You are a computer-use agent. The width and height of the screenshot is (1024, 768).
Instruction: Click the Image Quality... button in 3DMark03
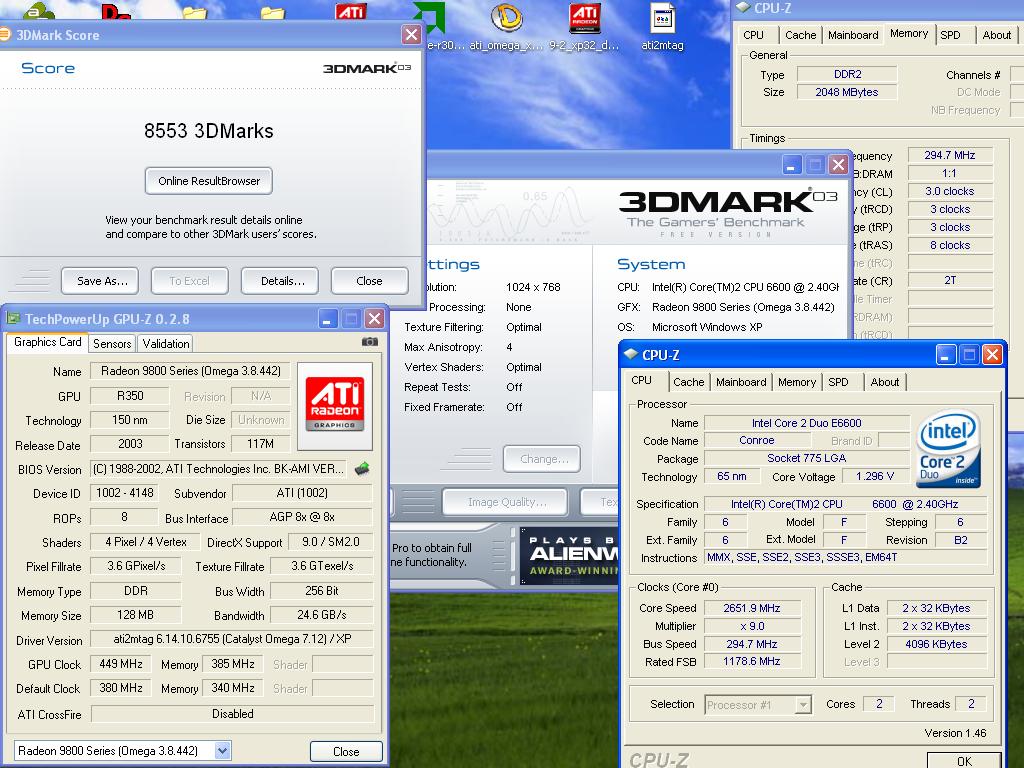[x=505, y=502]
